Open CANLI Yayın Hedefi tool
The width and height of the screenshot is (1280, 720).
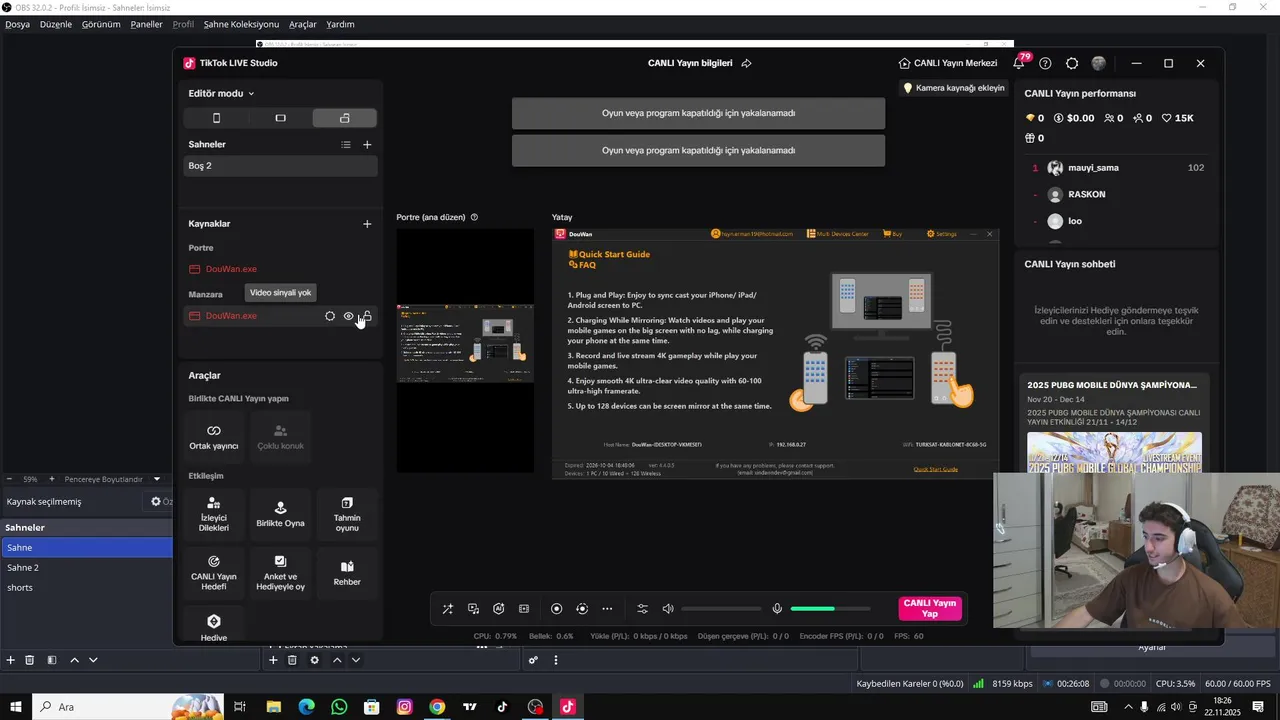click(214, 573)
